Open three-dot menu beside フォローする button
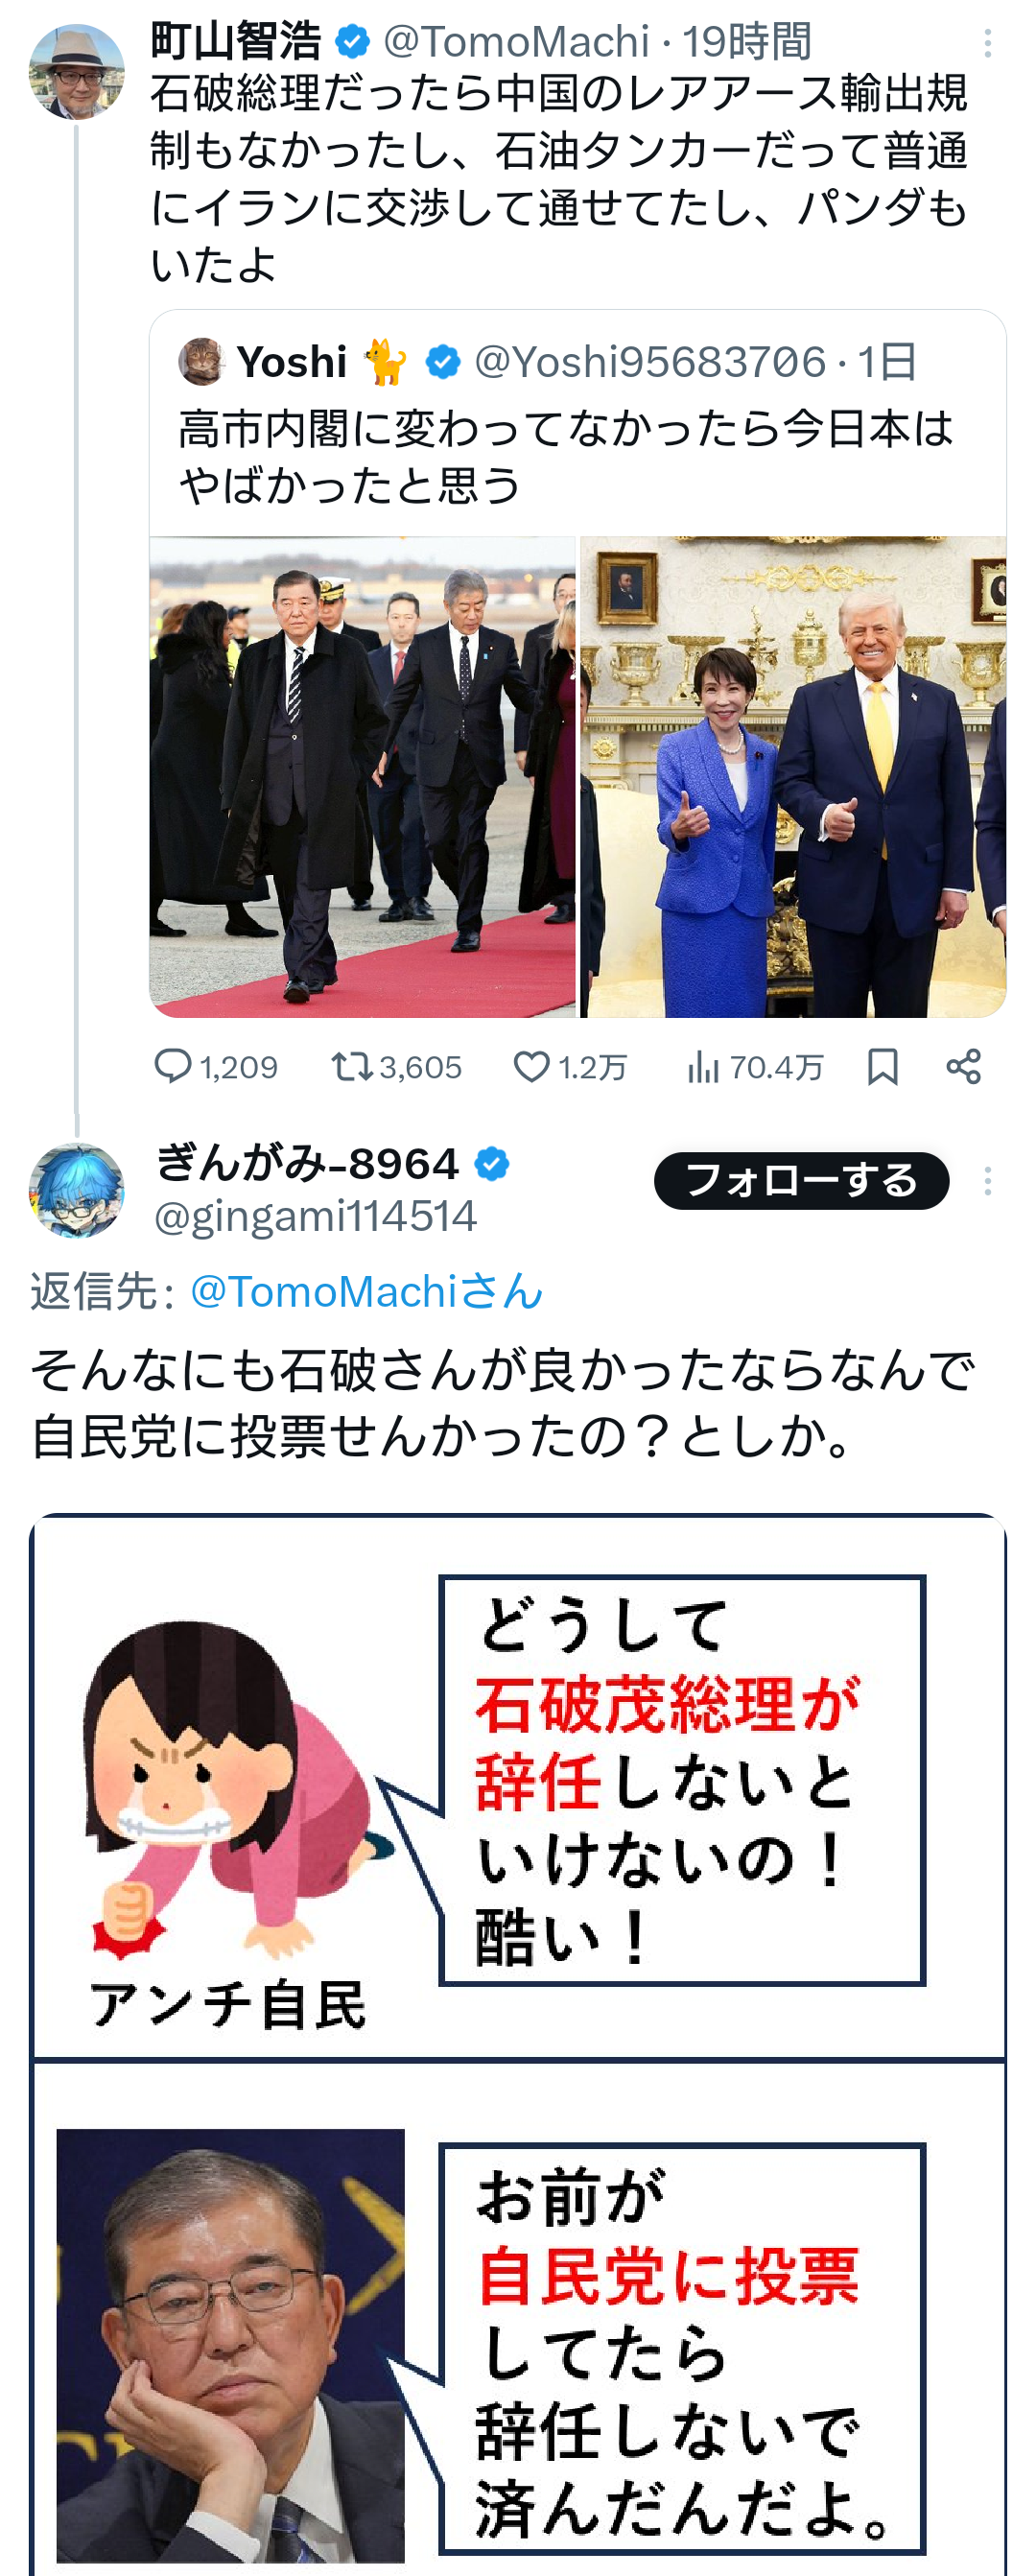 coord(987,1181)
